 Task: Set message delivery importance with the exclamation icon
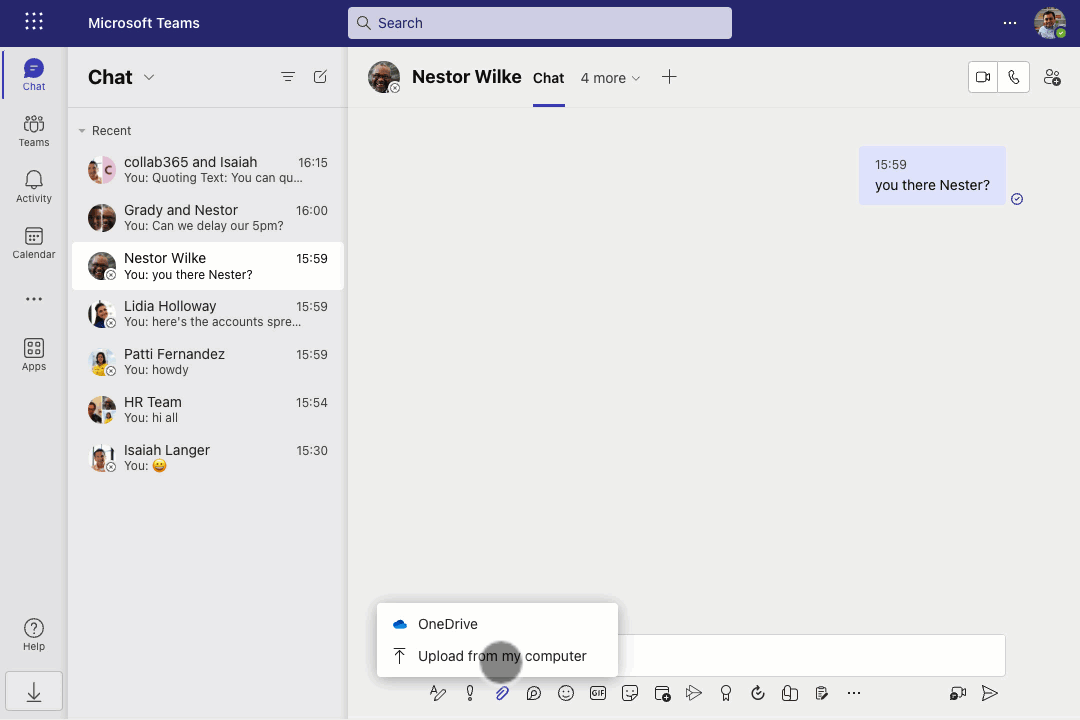point(470,693)
